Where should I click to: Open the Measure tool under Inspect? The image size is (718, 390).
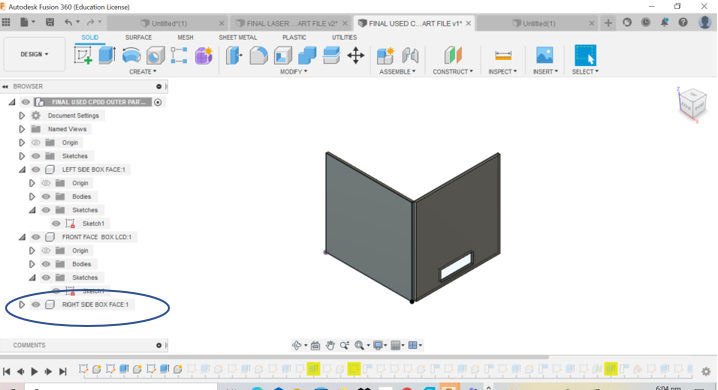(x=503, y=55)
